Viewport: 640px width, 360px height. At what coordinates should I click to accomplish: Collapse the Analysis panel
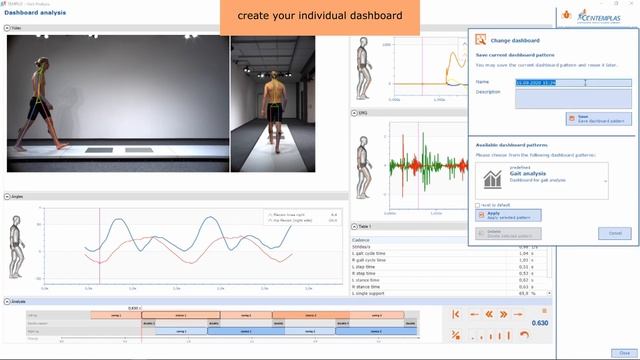[7, 302]
